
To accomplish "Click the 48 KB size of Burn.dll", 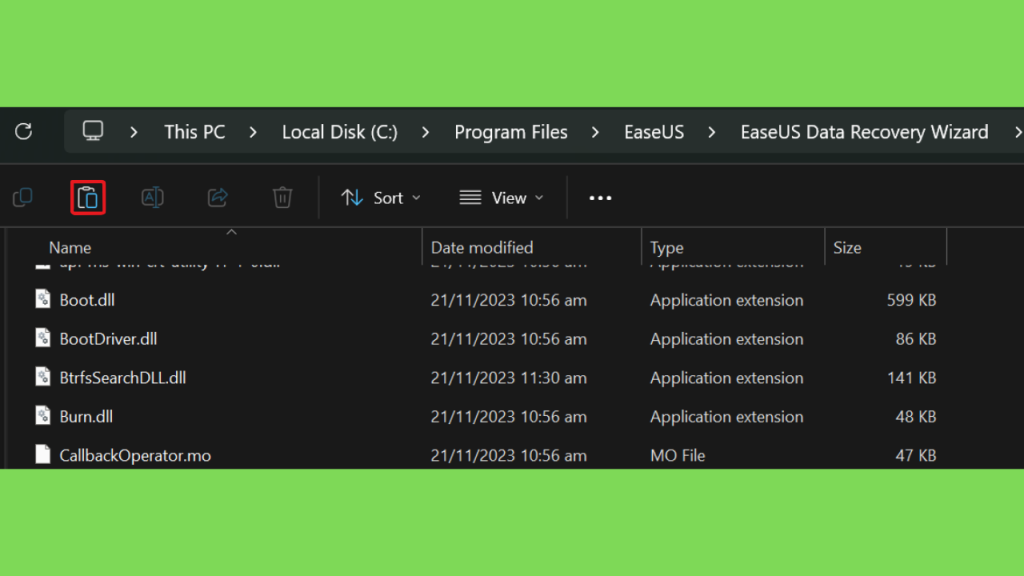I will 916,417.
